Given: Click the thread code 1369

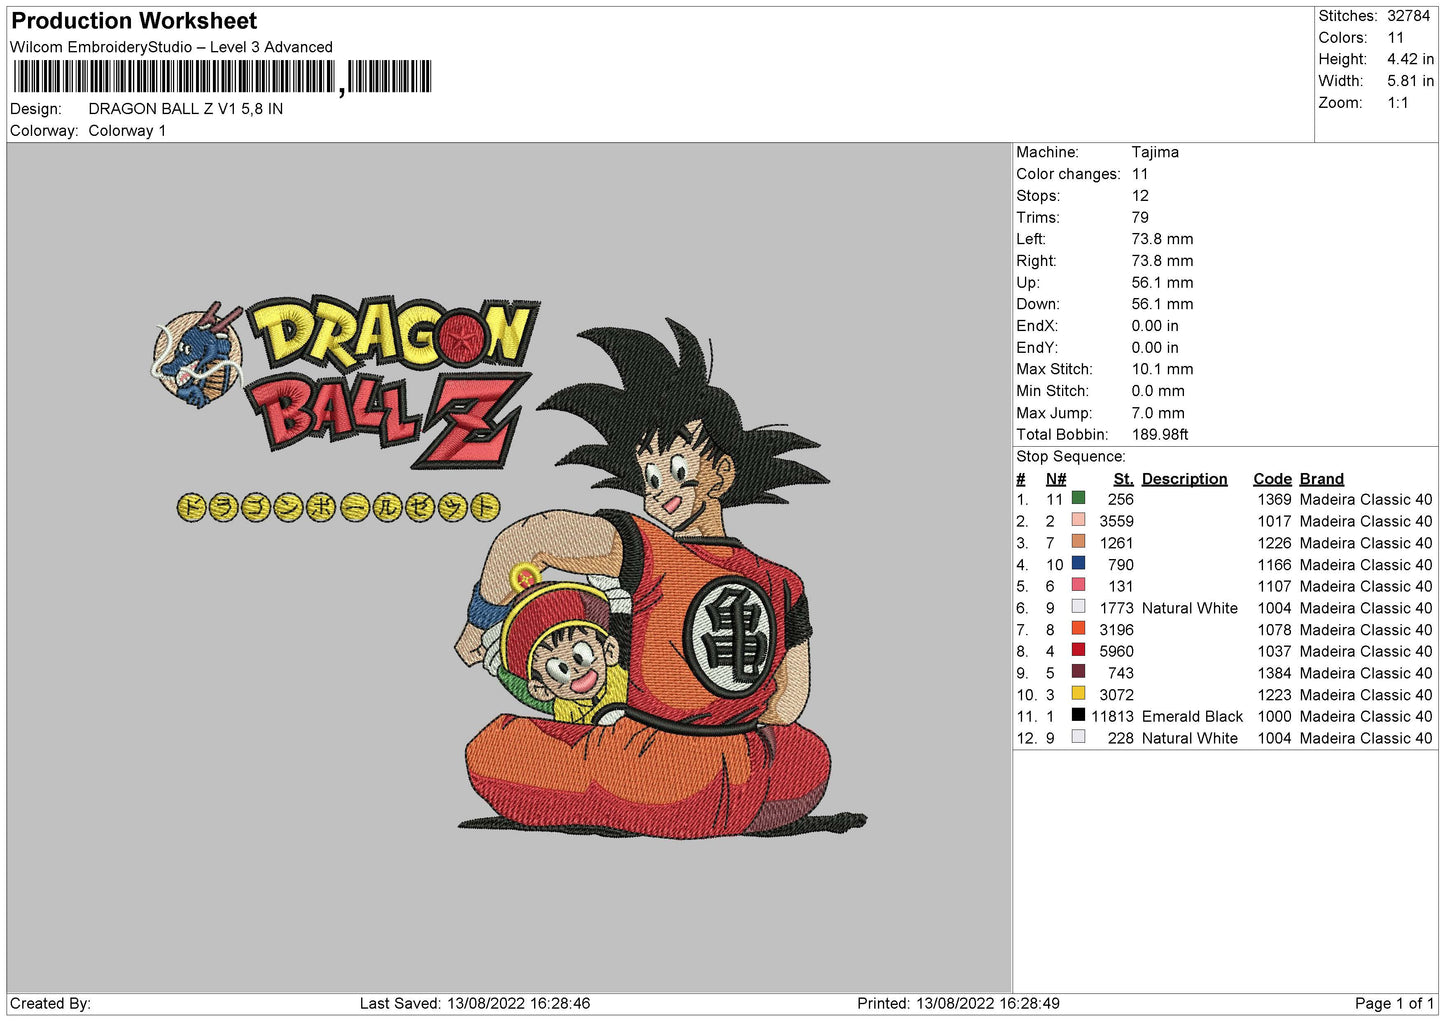Looking at the screenshot, I should (1274, 499).
